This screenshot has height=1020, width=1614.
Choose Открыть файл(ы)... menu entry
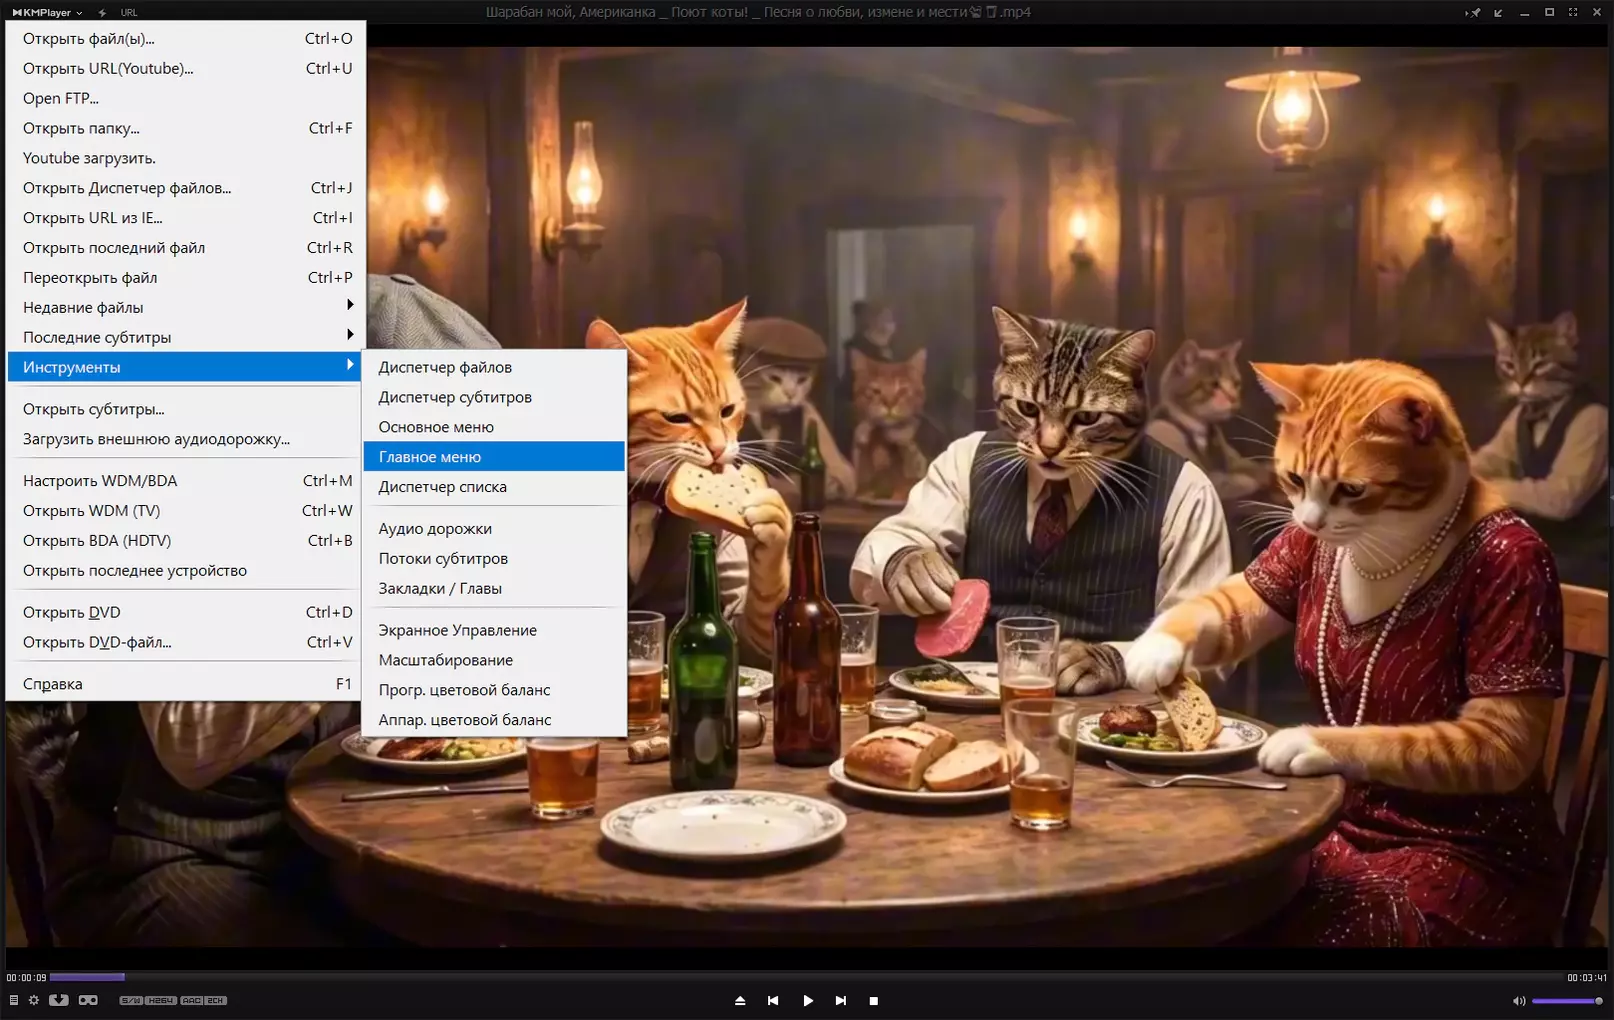(x=186, y=38)
